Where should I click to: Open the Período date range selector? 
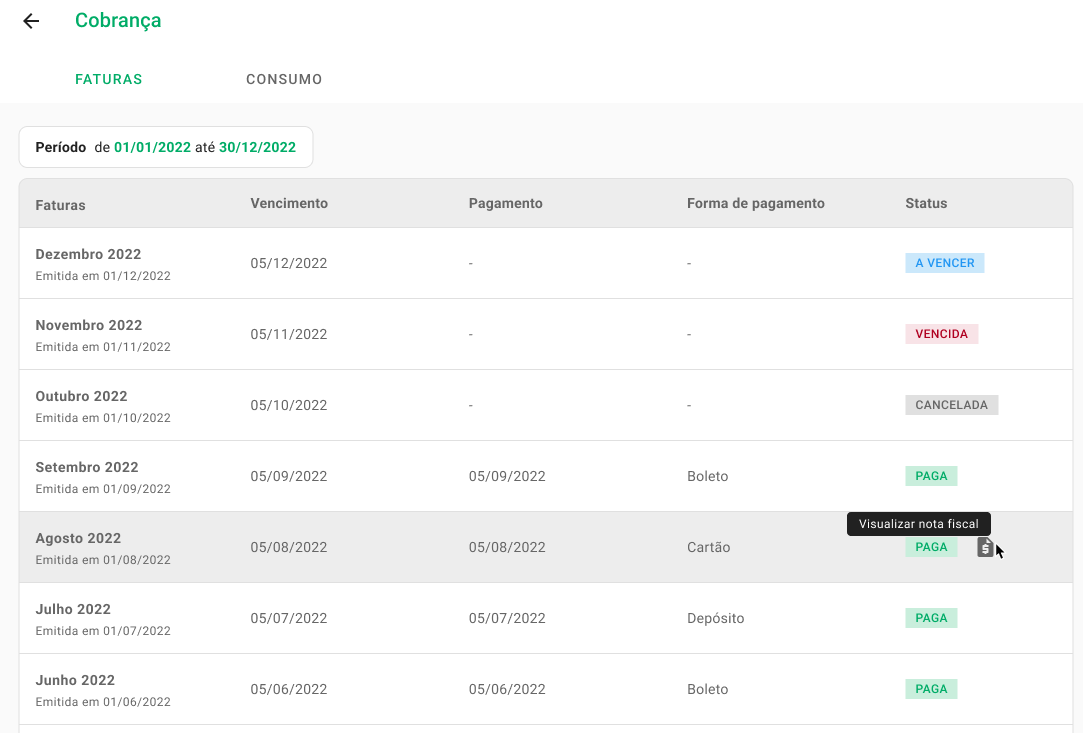[166, 147]
